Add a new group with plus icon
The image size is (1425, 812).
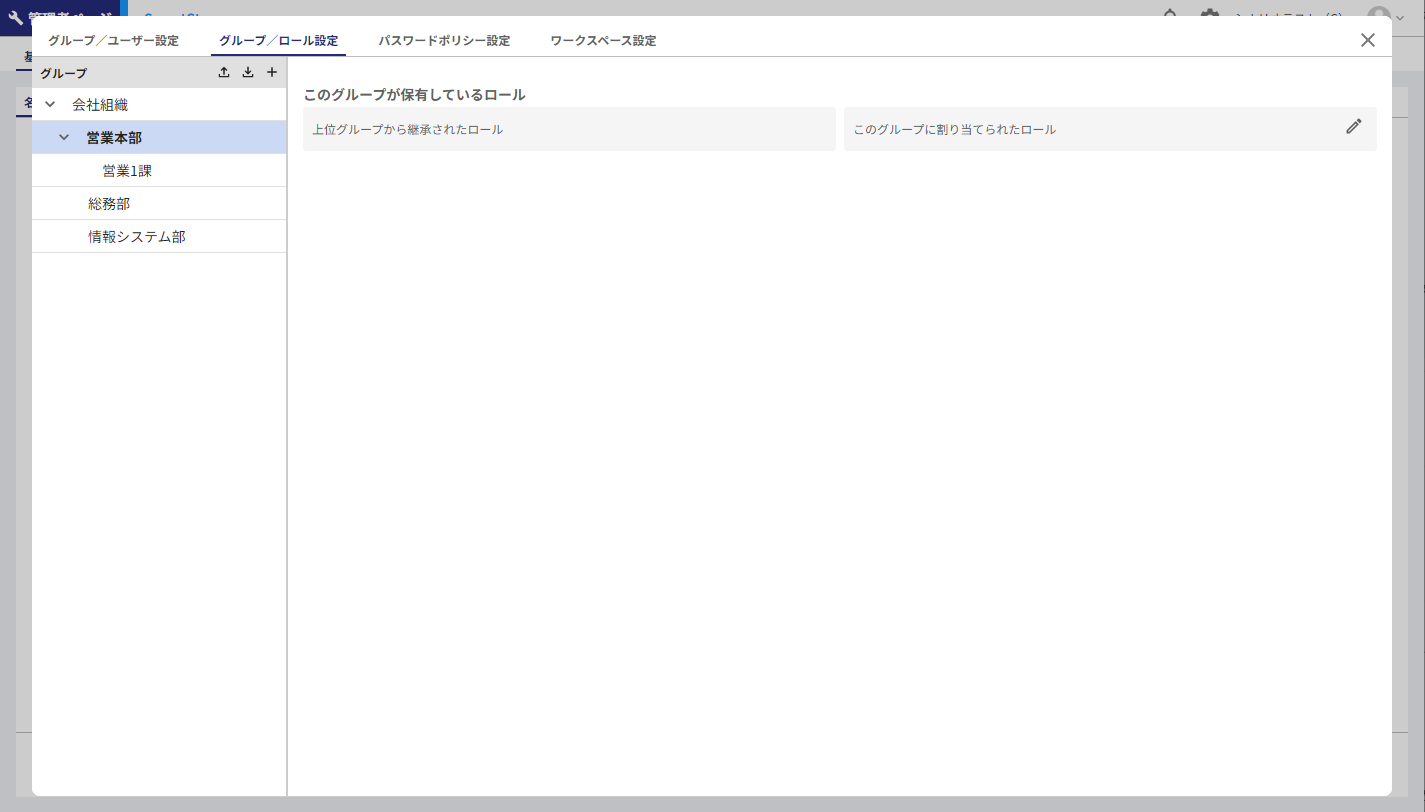click(272, 72)
